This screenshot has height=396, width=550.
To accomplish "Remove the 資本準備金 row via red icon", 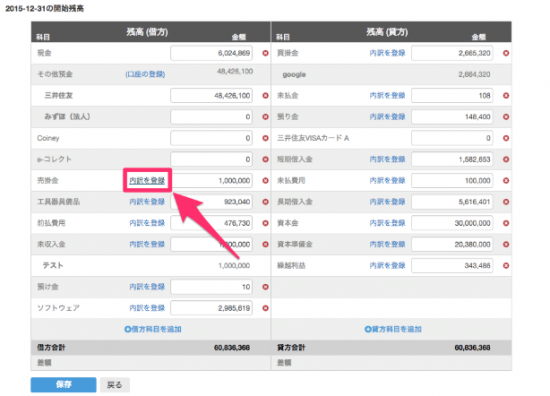I will pos(506,244).
